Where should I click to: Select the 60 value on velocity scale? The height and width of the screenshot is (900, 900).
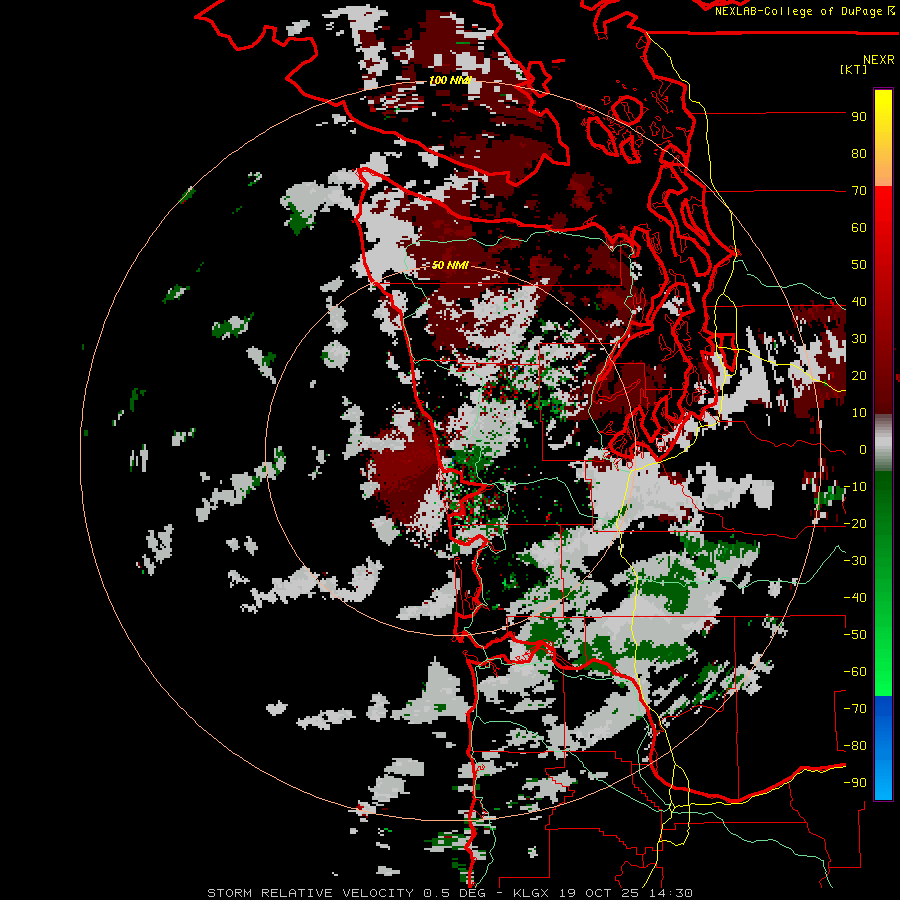click(x=859, y=228)
